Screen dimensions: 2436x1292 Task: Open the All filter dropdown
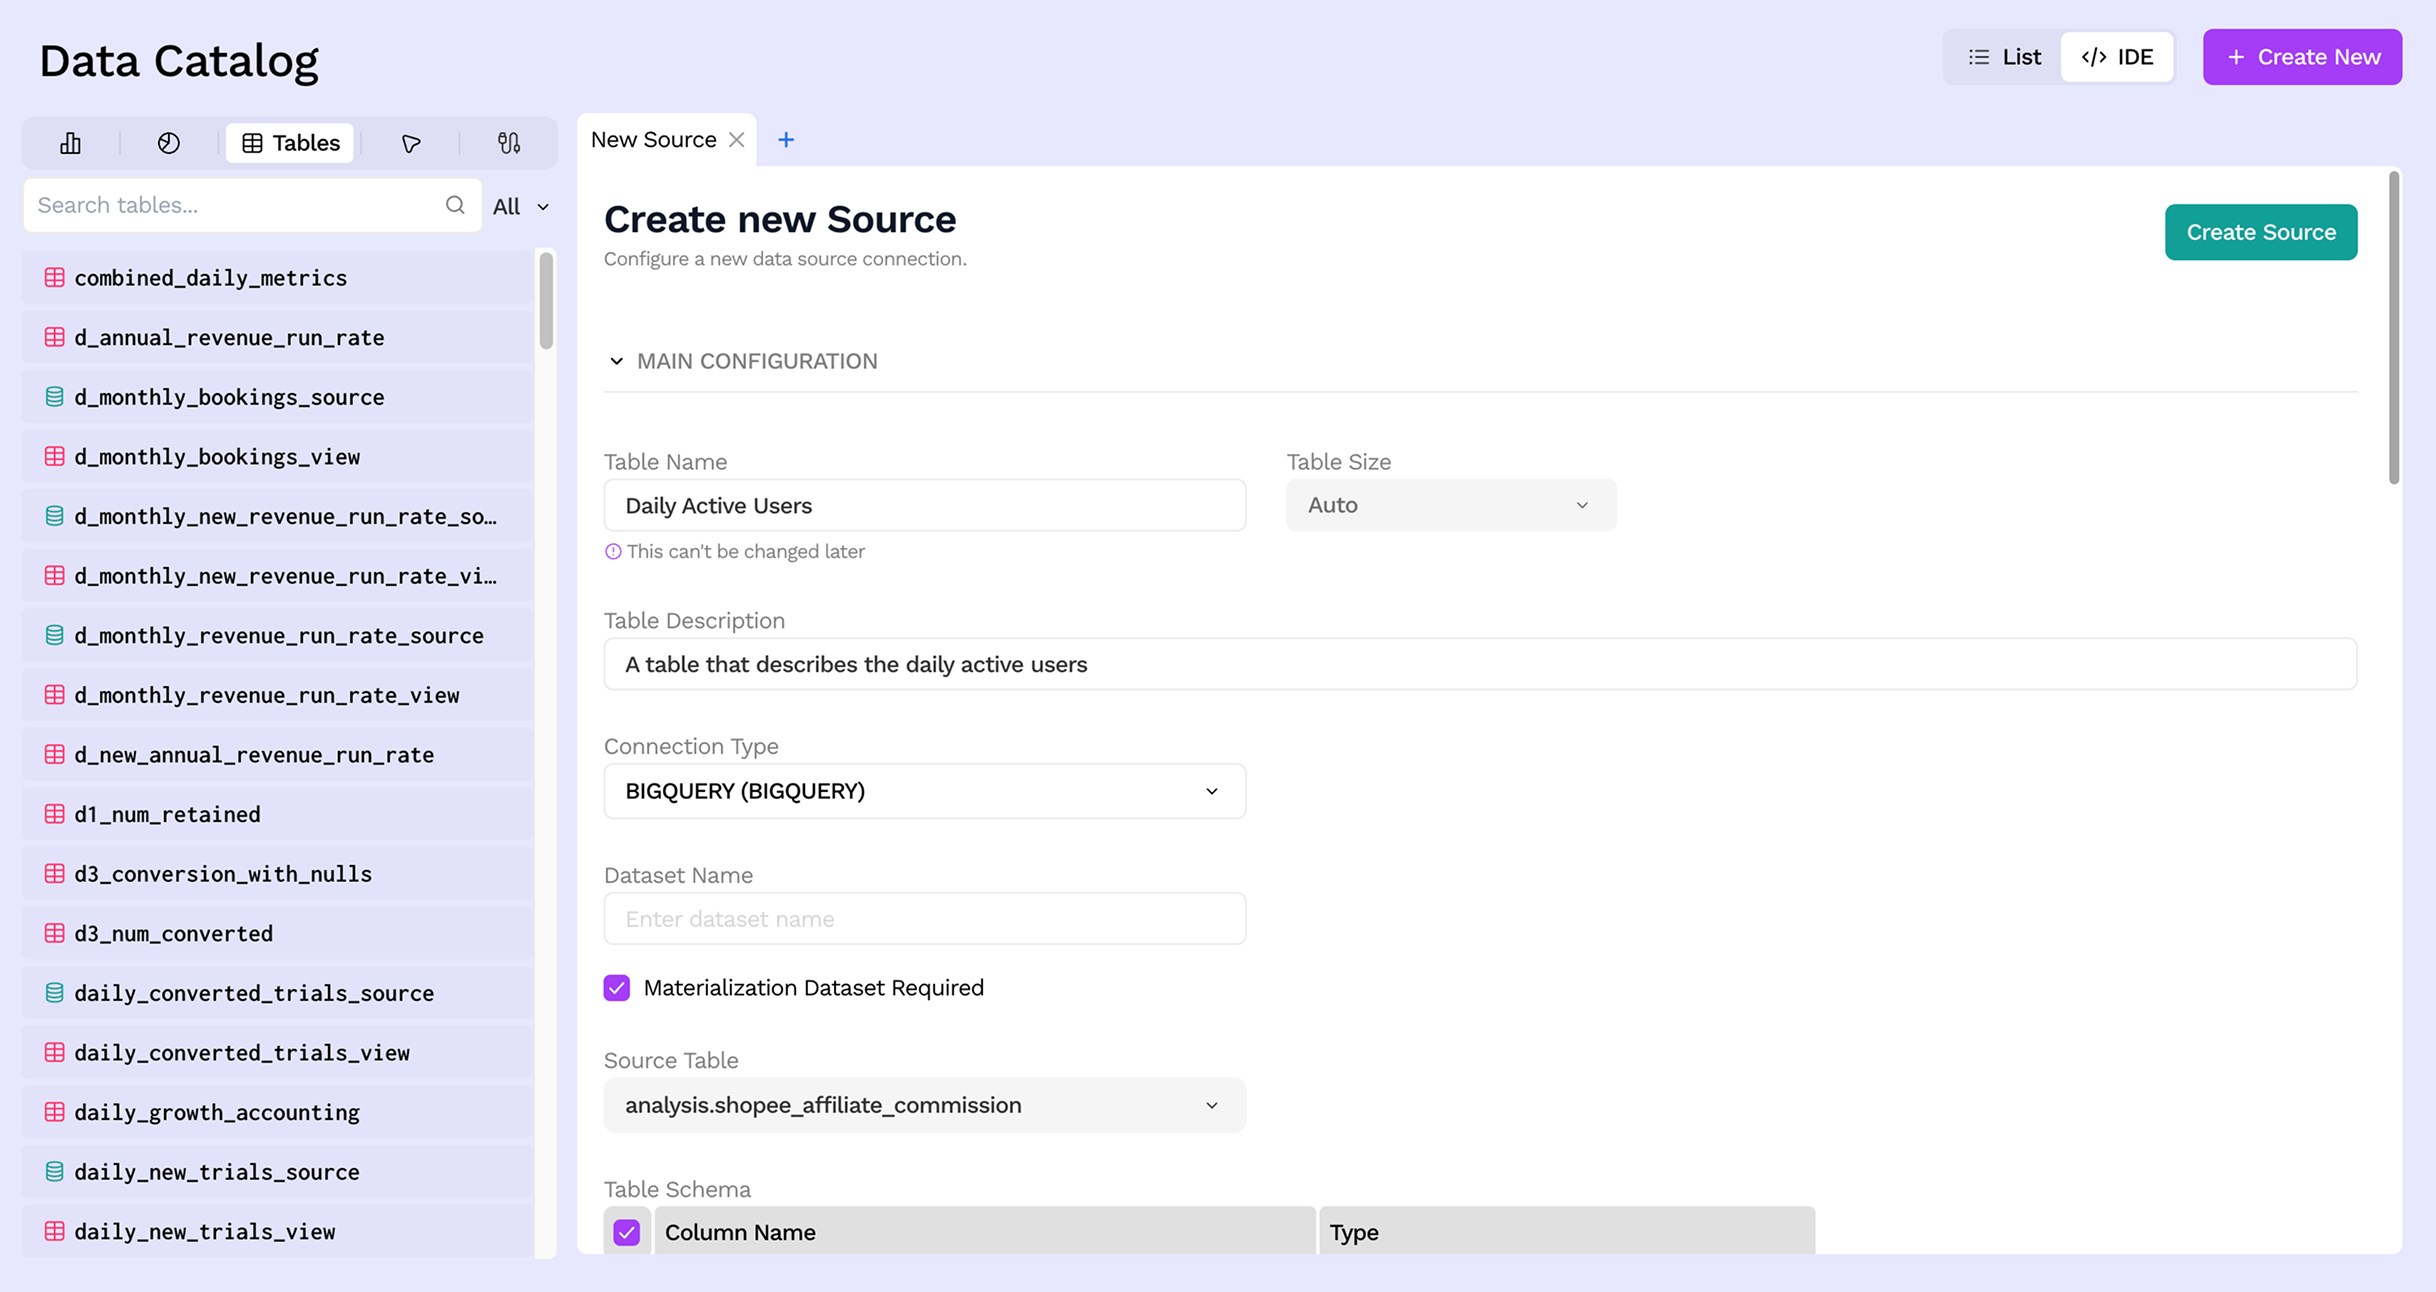pyautogui.click(x=521, y=206)
